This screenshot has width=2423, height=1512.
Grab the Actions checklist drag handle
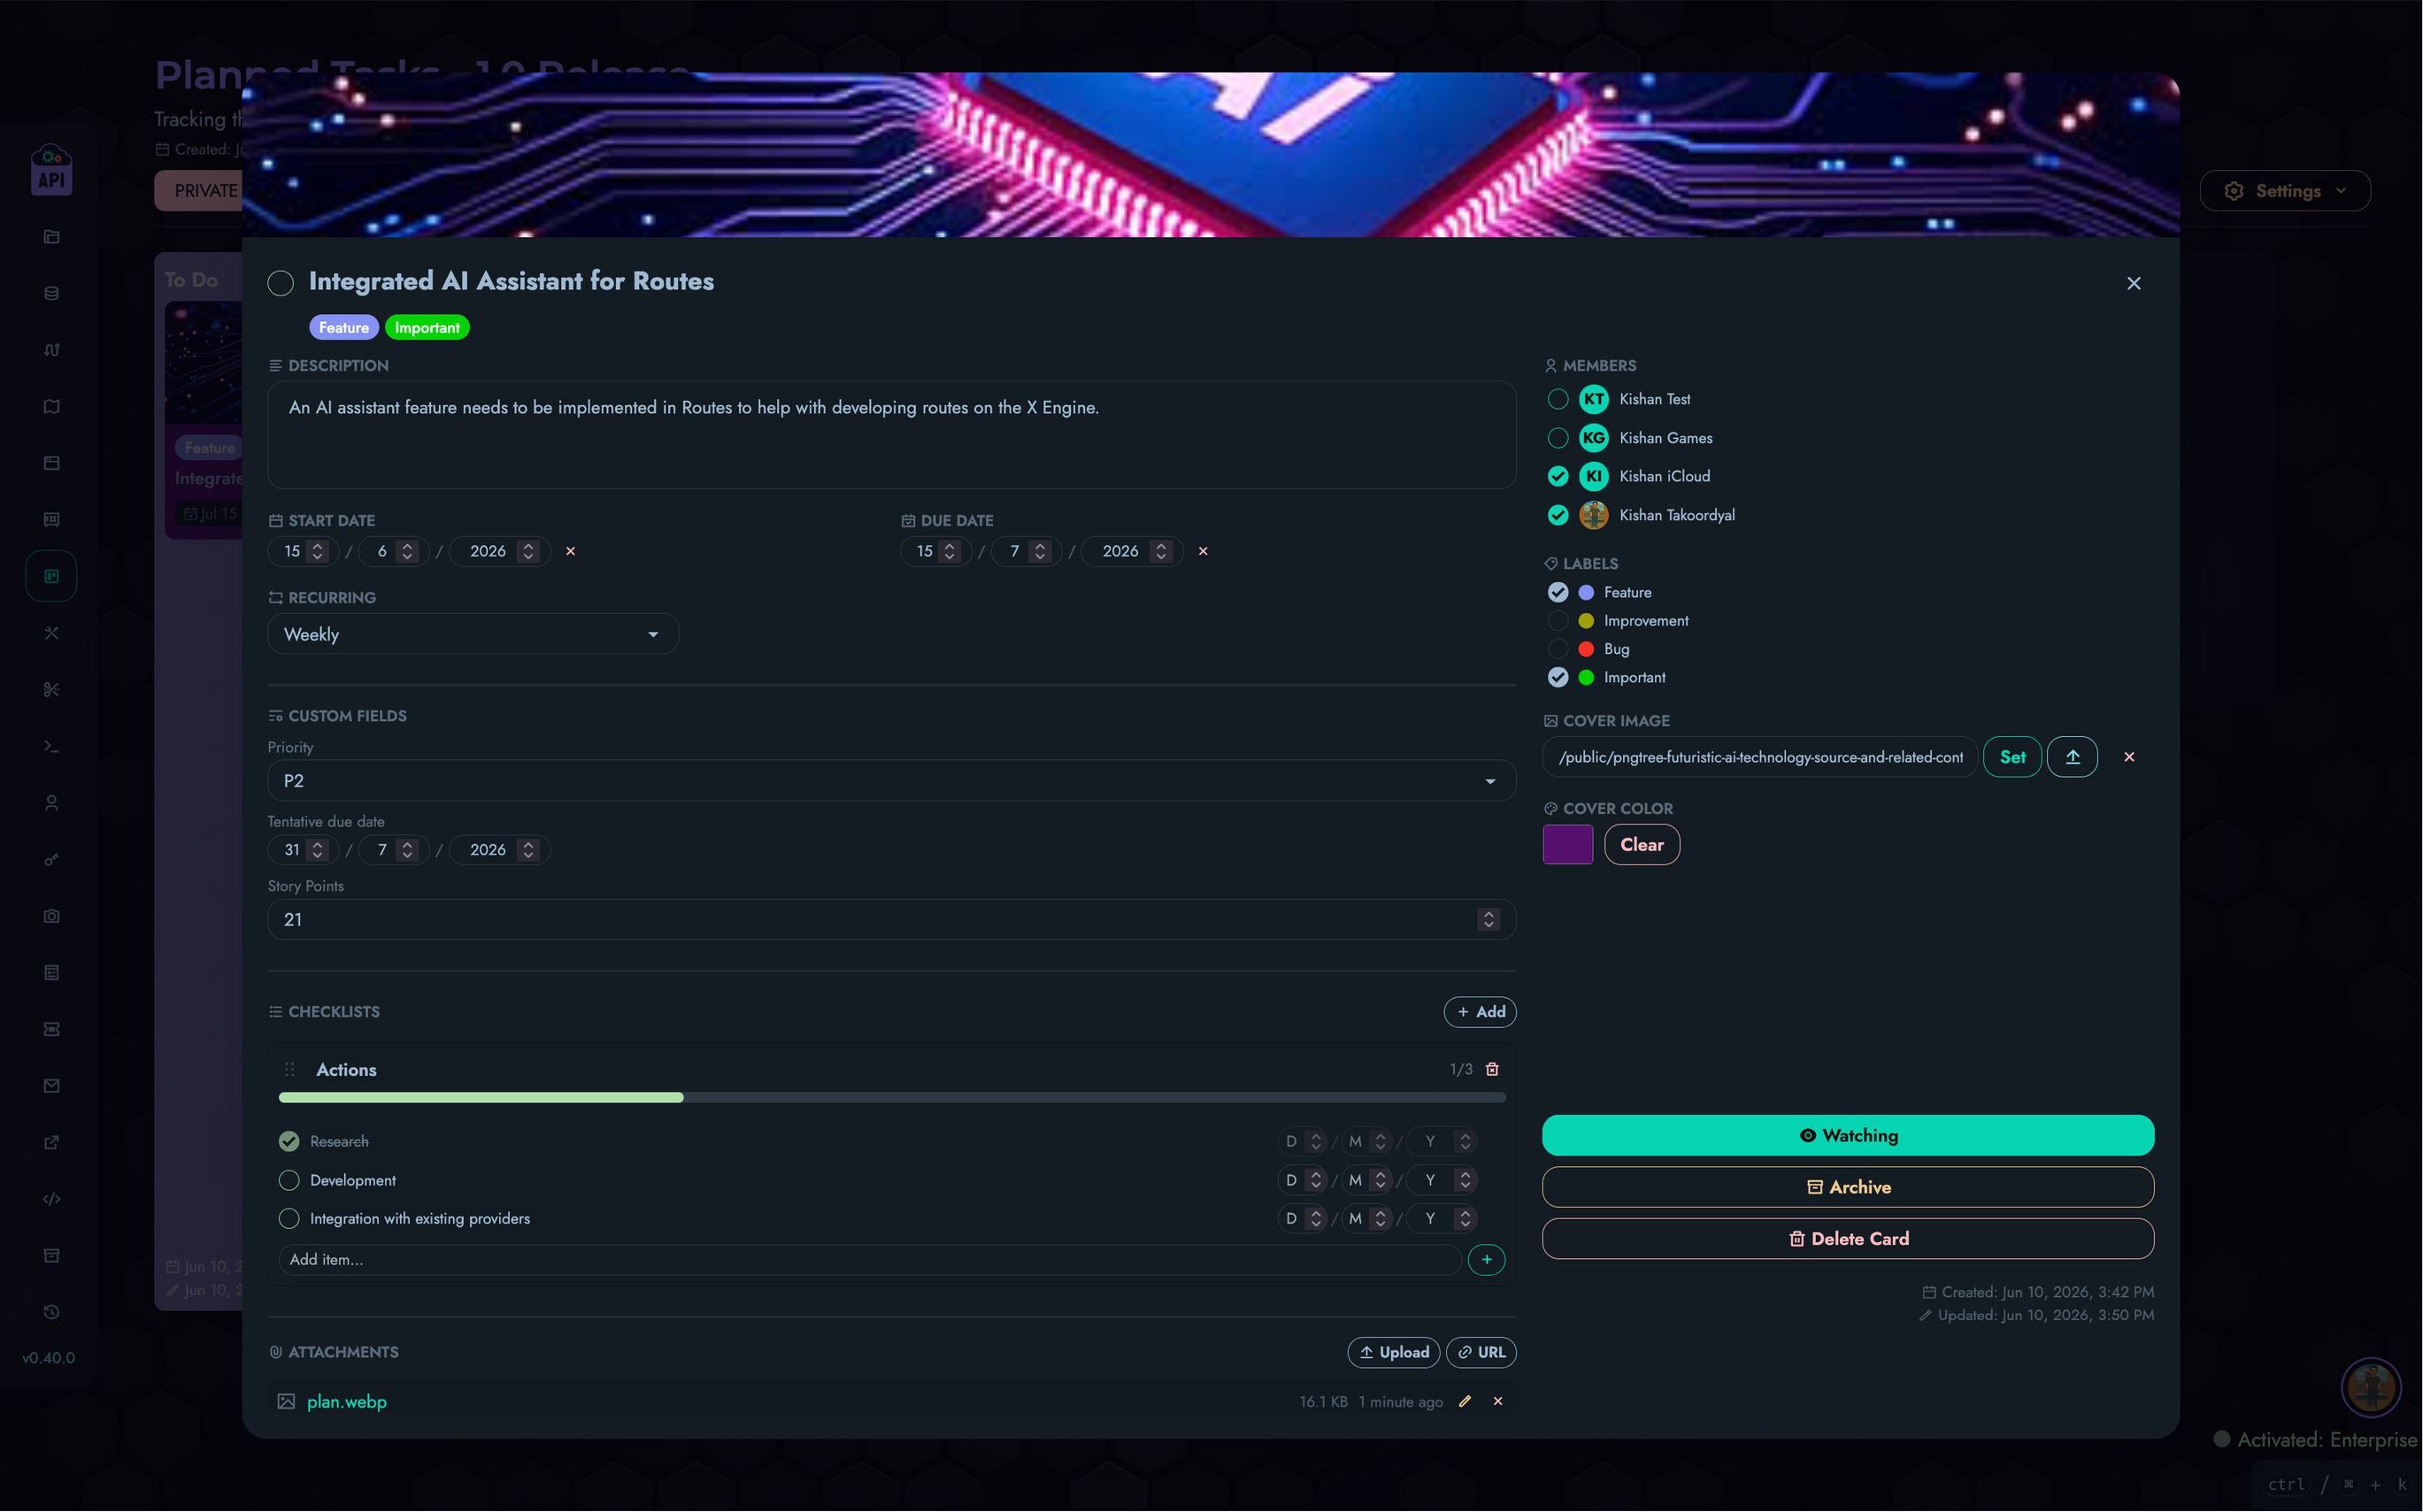(x=290, y=1070)
